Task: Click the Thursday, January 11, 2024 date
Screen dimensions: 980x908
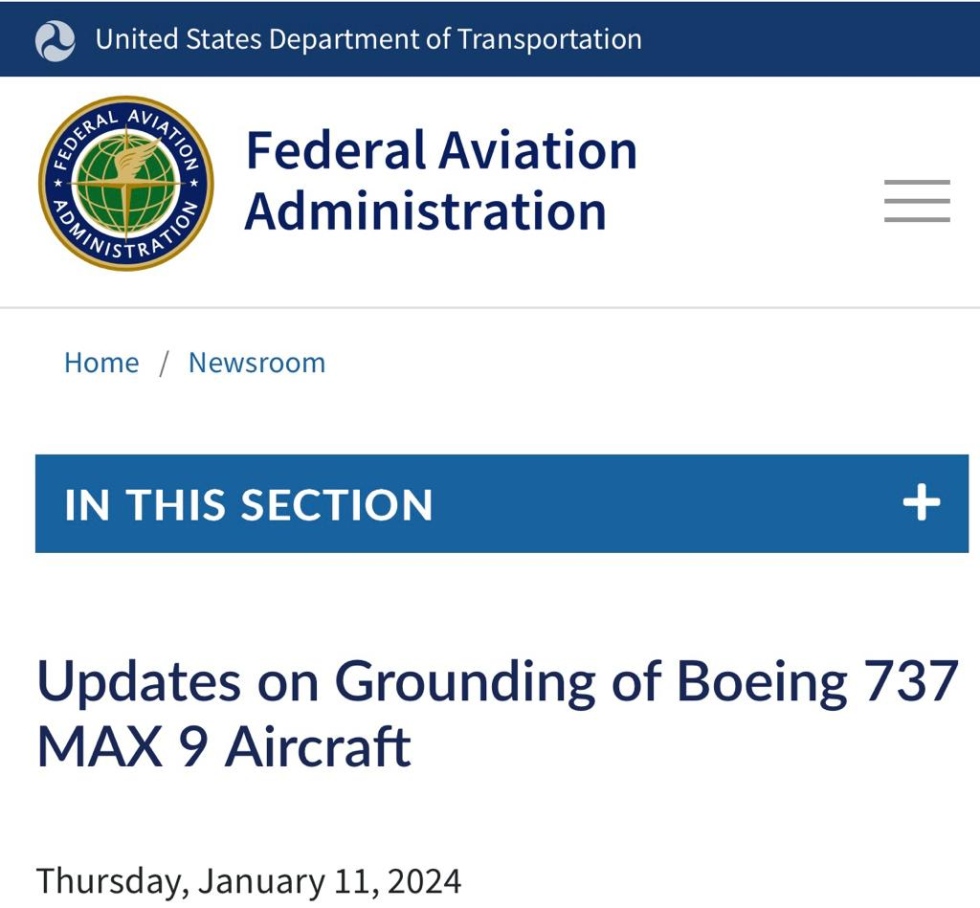Action: tap(249, 882)
